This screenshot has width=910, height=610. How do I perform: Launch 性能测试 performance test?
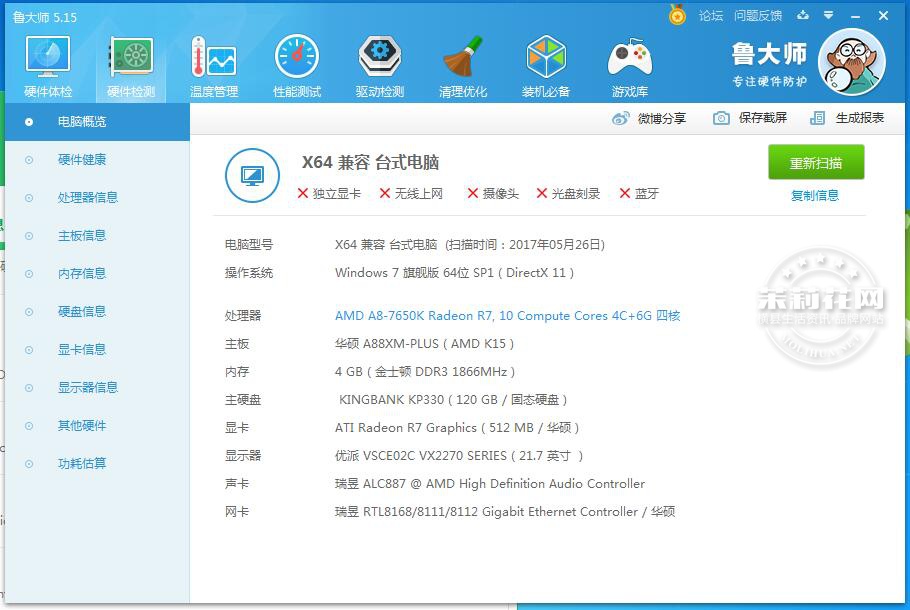(297, 66)
